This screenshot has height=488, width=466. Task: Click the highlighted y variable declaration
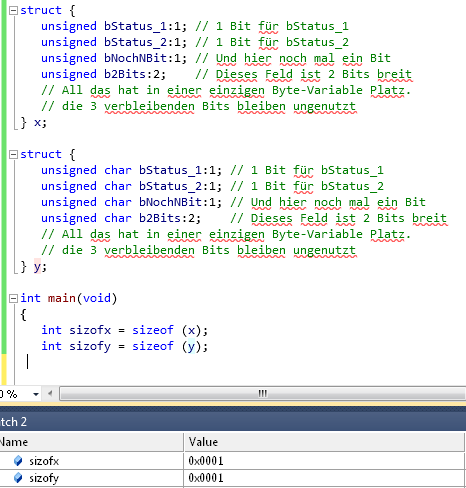click(37, 267)
